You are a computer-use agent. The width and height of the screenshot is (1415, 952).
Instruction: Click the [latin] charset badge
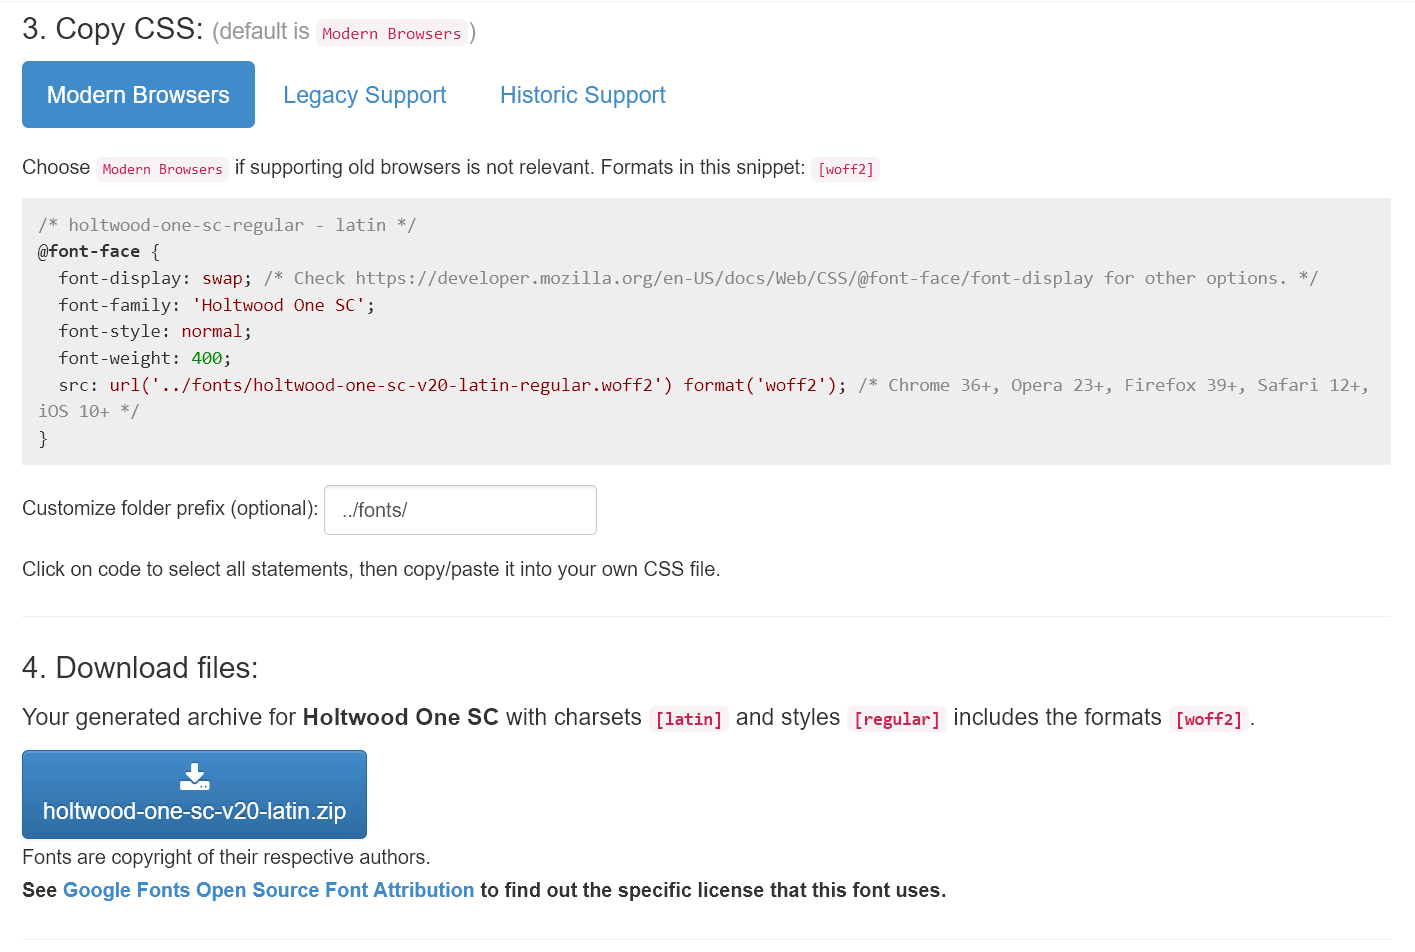tap(688, 719)
